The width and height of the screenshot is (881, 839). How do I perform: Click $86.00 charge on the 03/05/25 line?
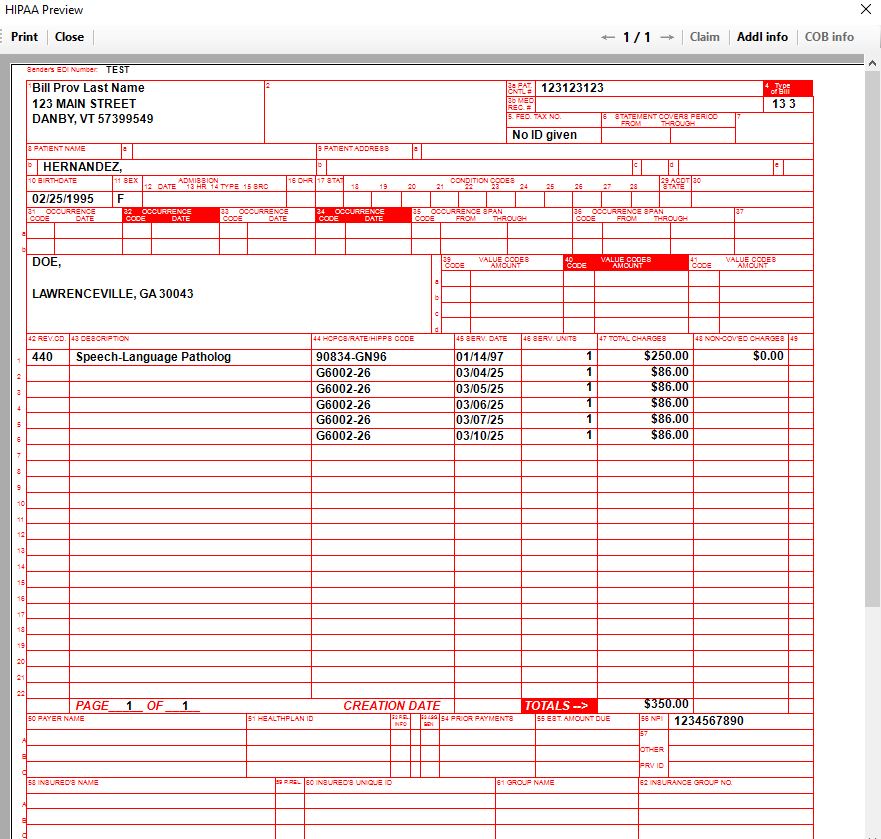click(x=670, y=387)
